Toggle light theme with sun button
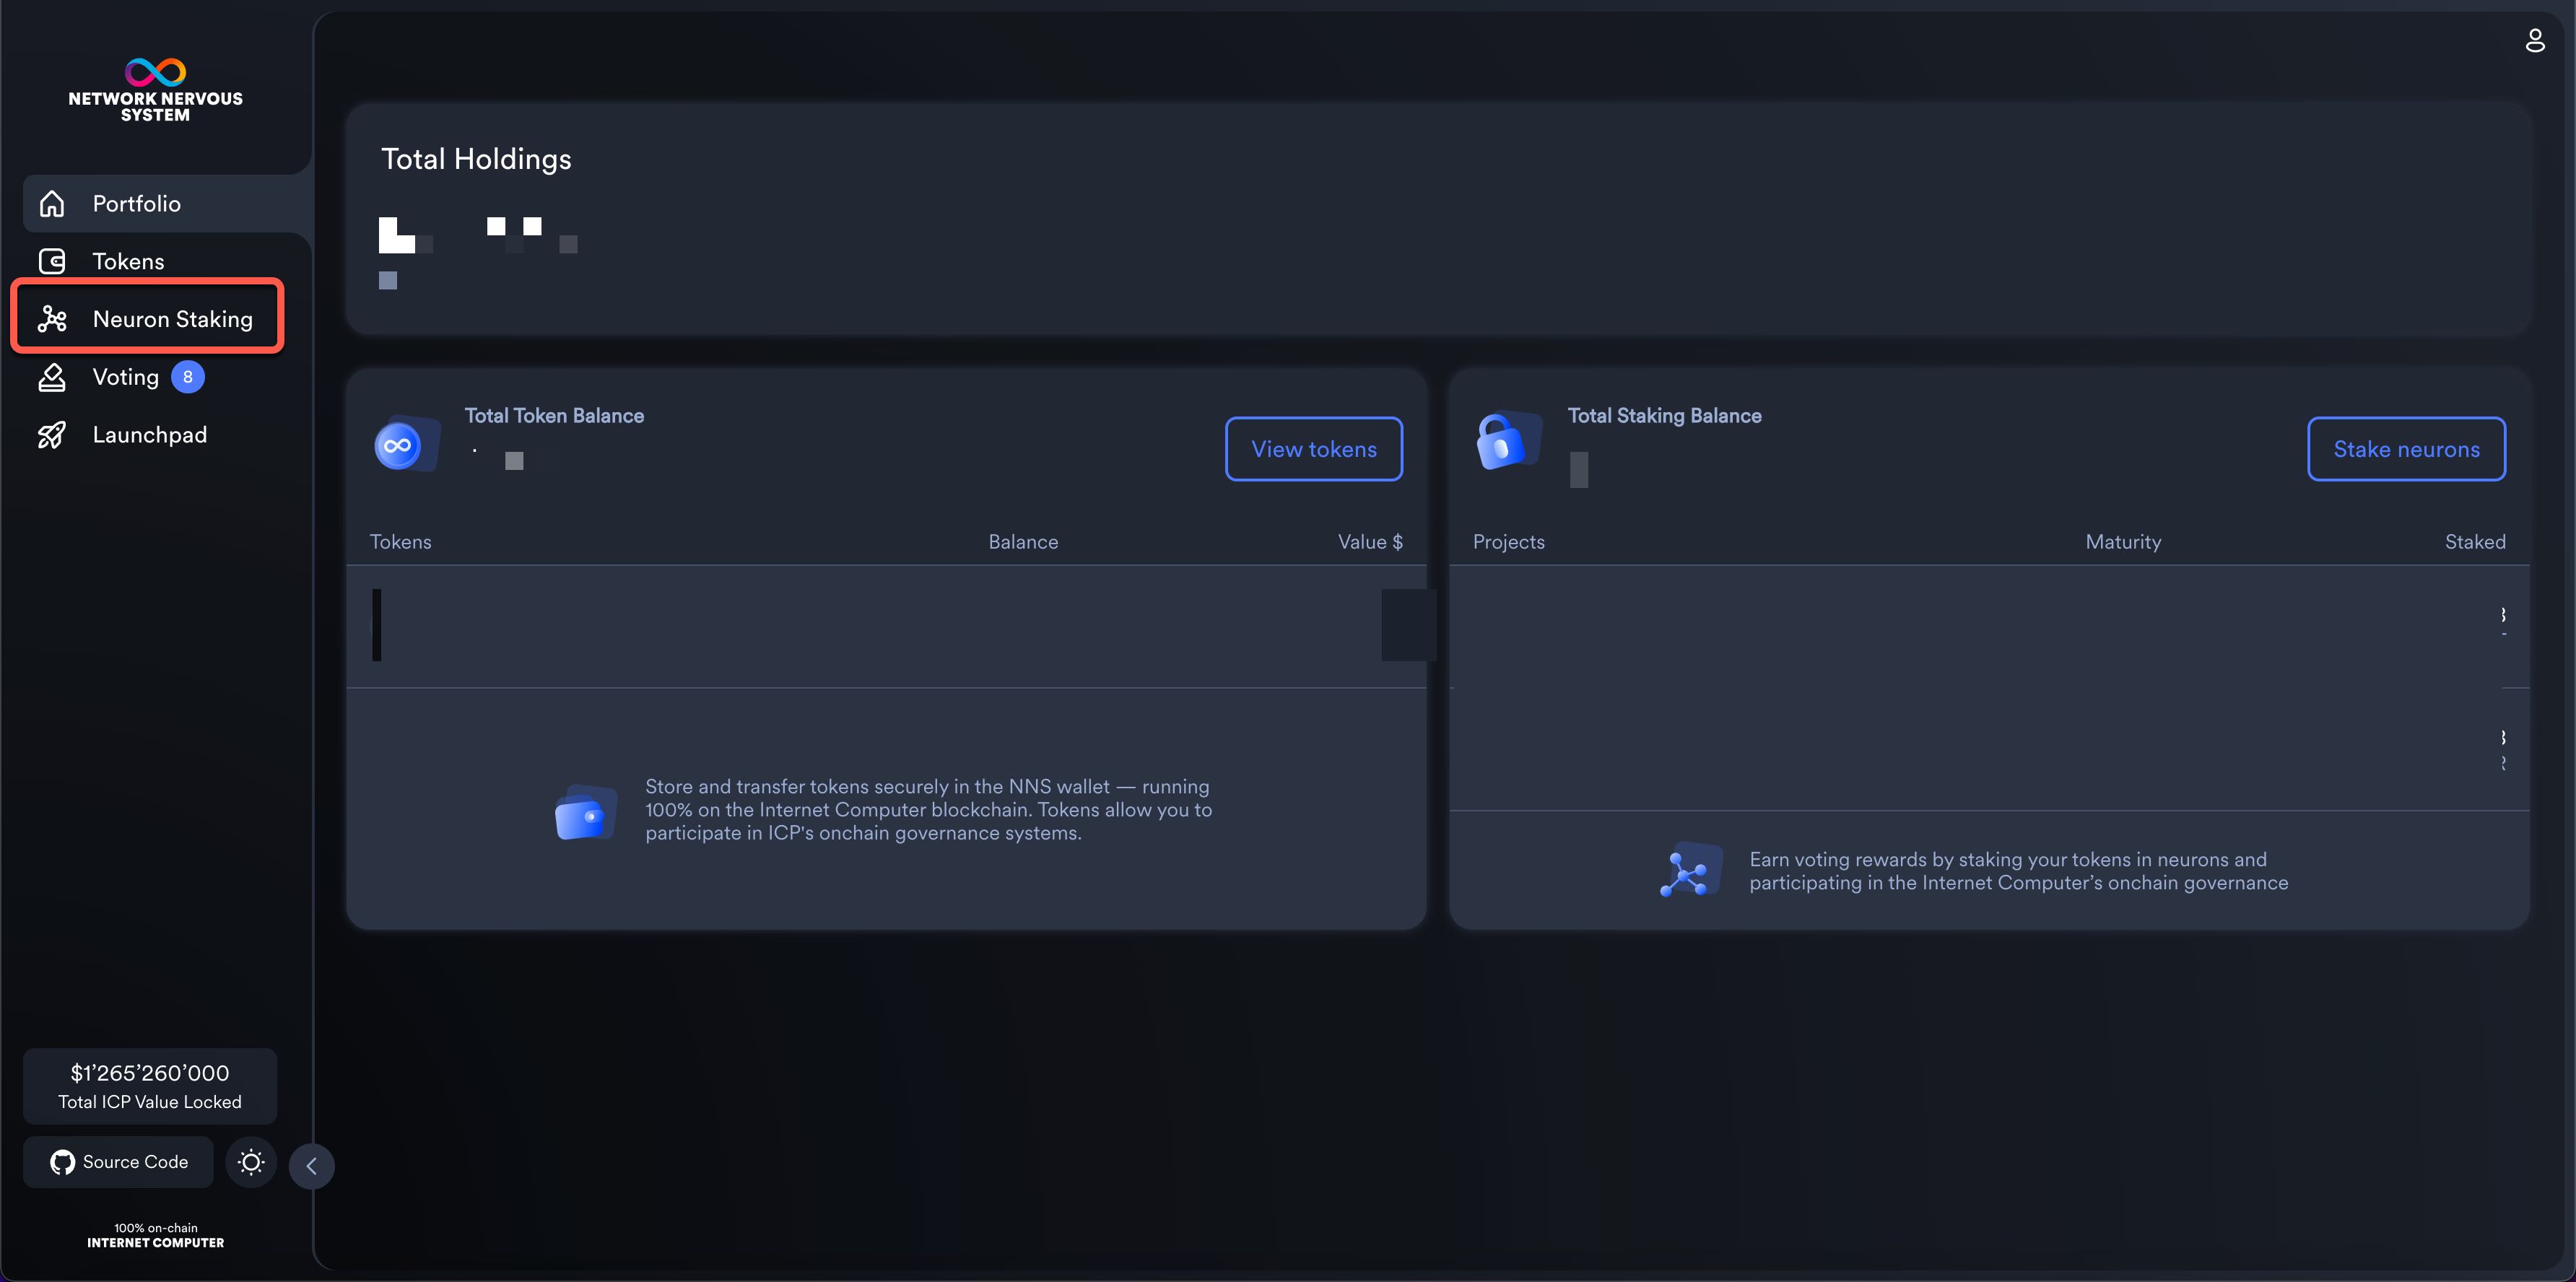 point(251,1162)
